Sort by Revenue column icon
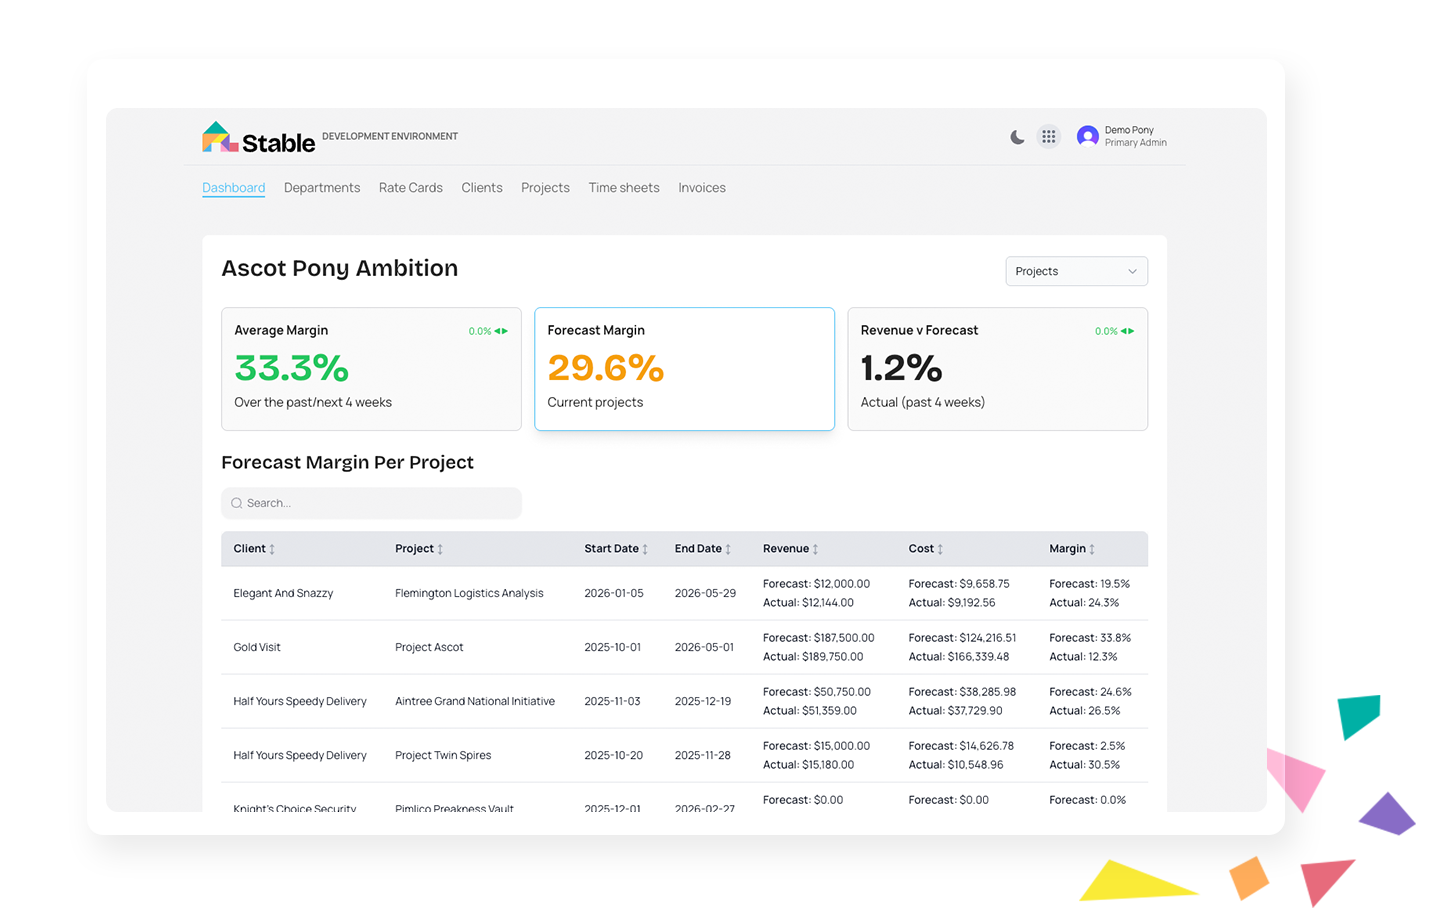The height and width of the screenshot is (909, 1440). (x=815, y=549)
